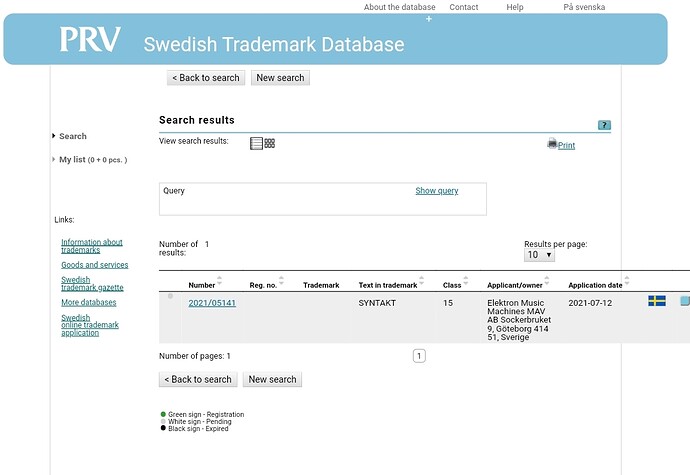Expand the Search sidebar item
The height and width of the screenshot is (475, 690).
click(73, 136)
